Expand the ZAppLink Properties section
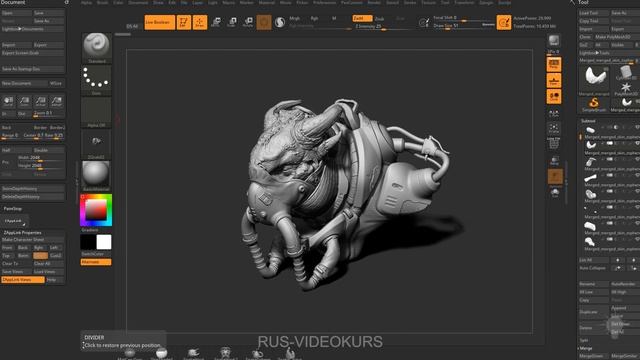 tap(22, 232)
